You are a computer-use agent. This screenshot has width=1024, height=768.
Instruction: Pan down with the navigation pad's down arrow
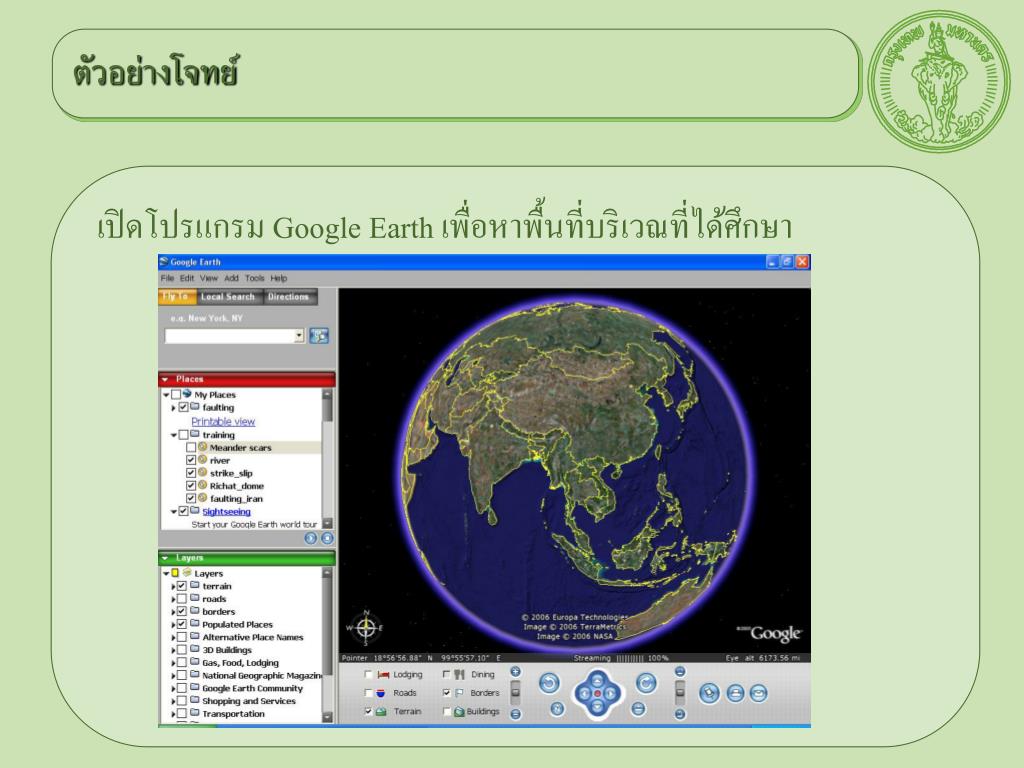pyautogui.click(x=597, y=706)
